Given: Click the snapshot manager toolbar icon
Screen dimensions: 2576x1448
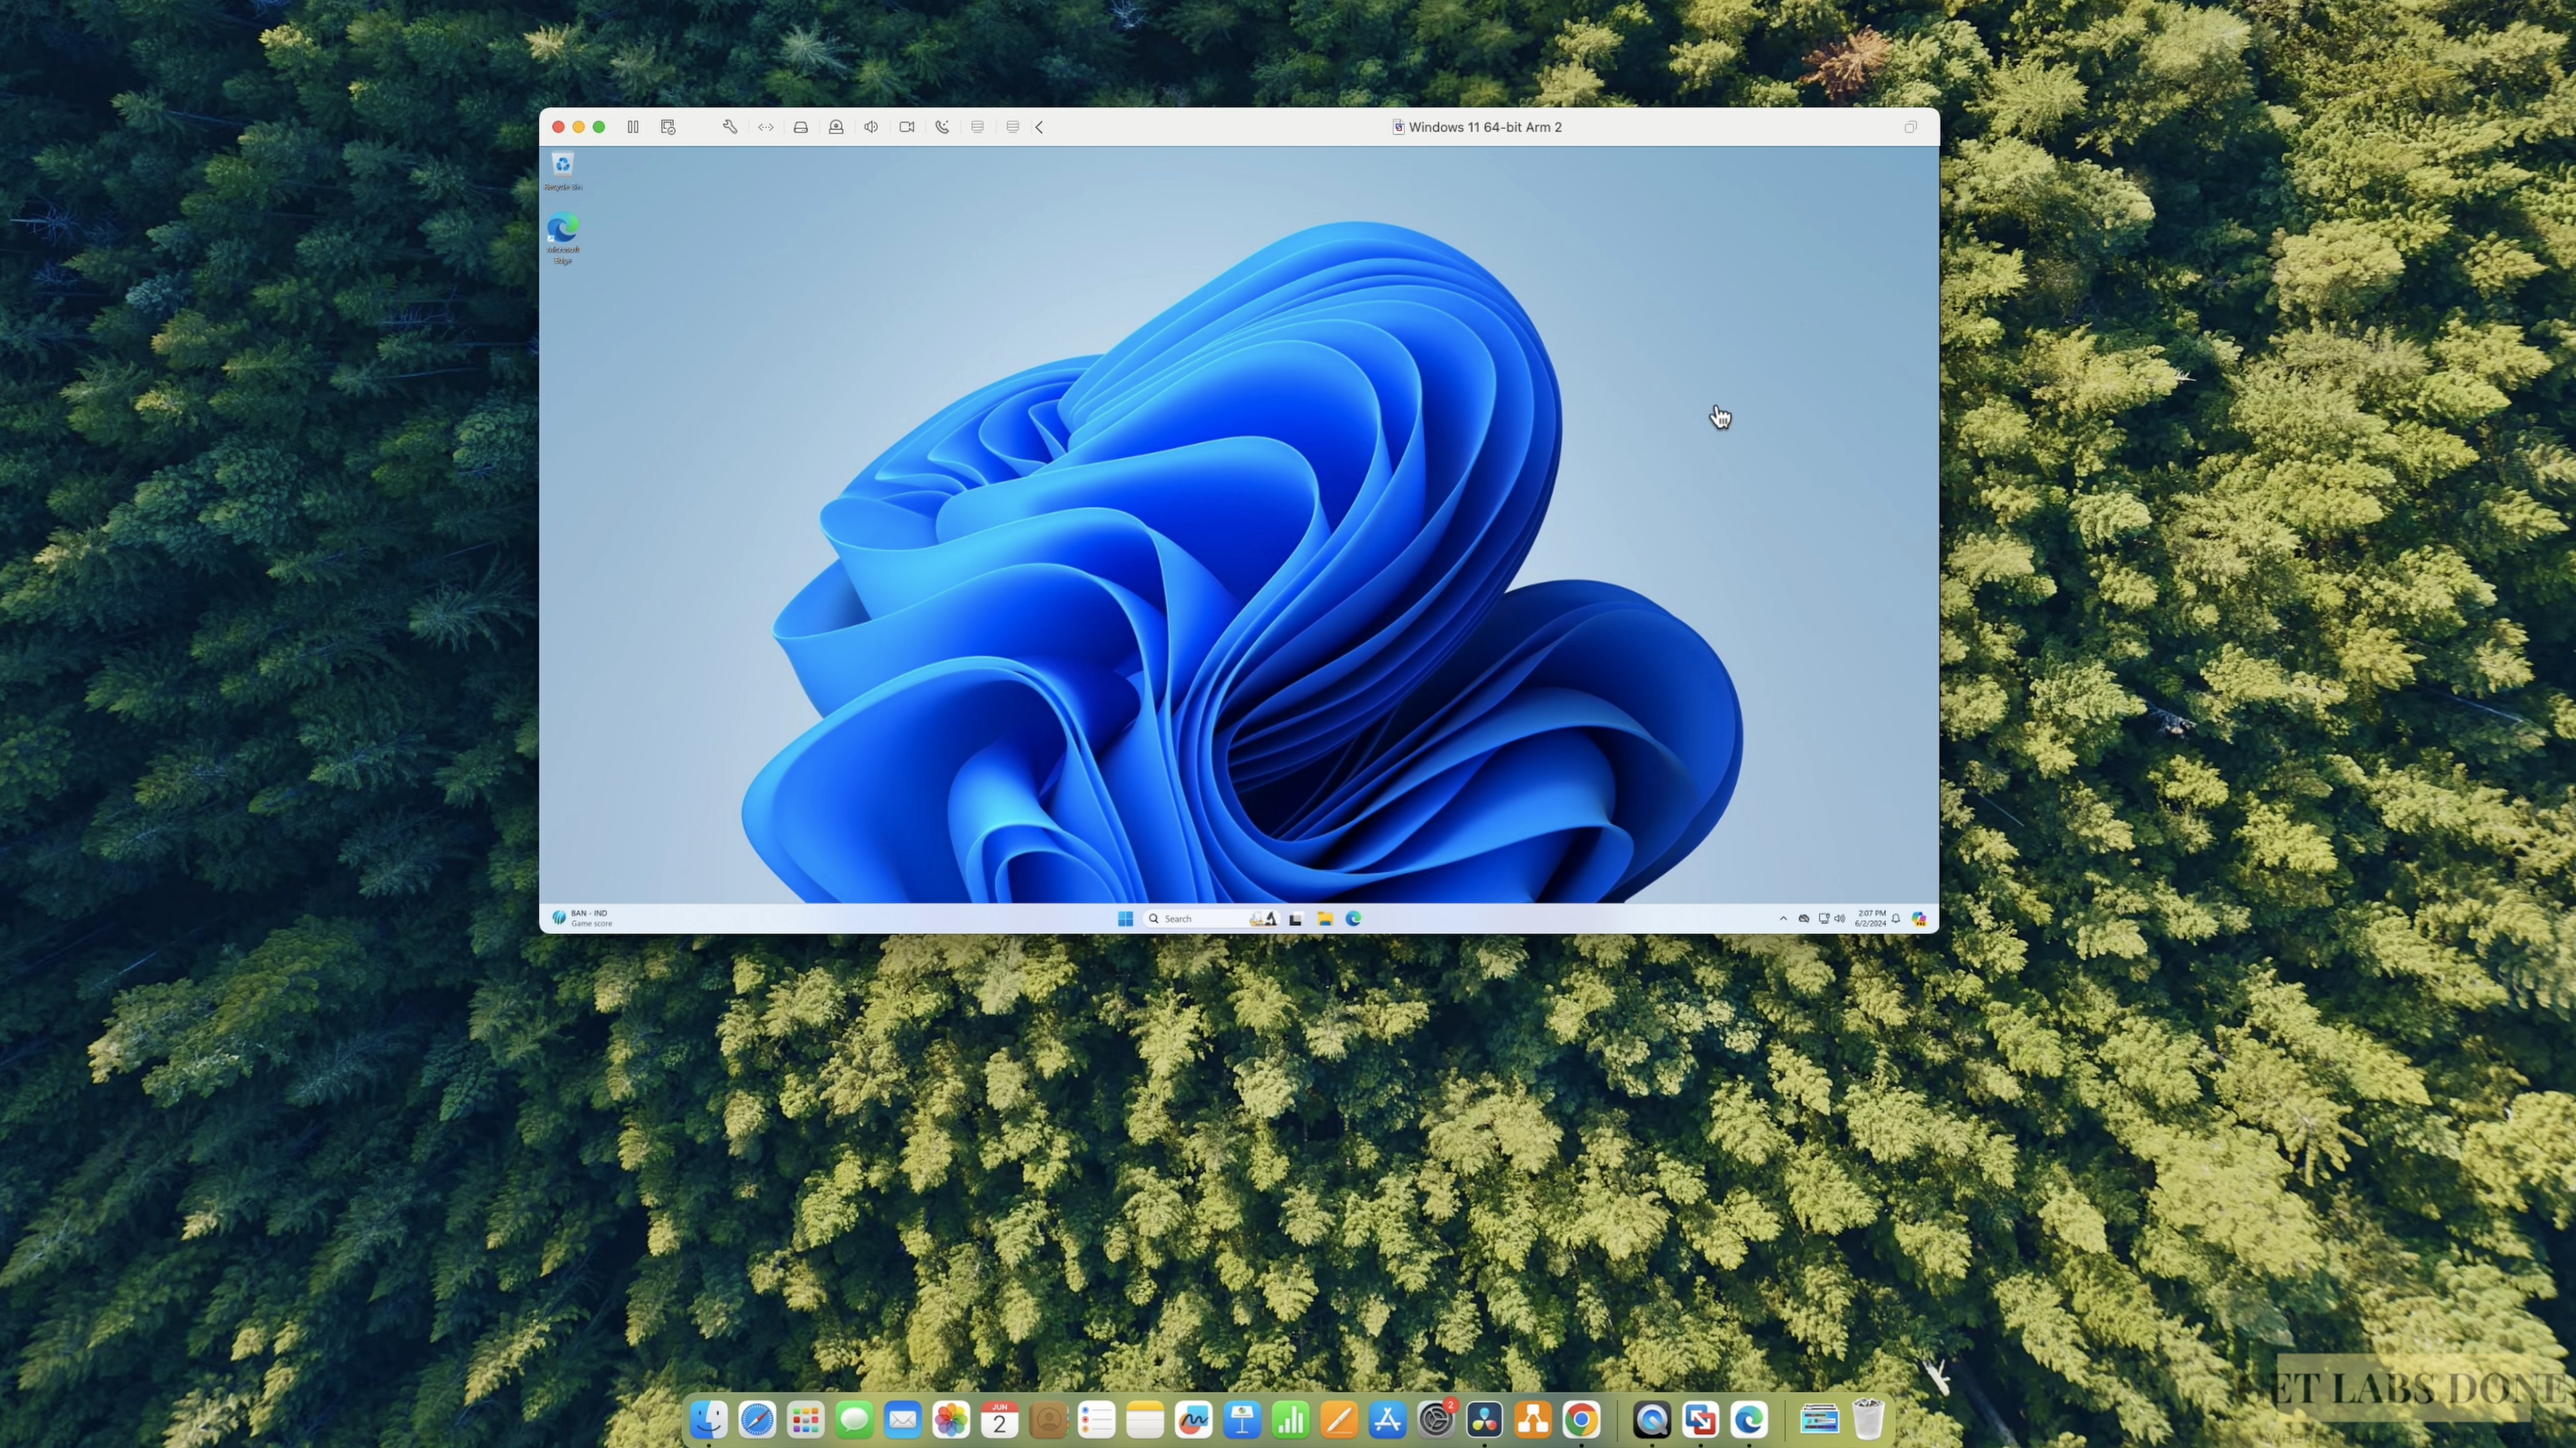Looking at the screenshot, I should 668,127.
